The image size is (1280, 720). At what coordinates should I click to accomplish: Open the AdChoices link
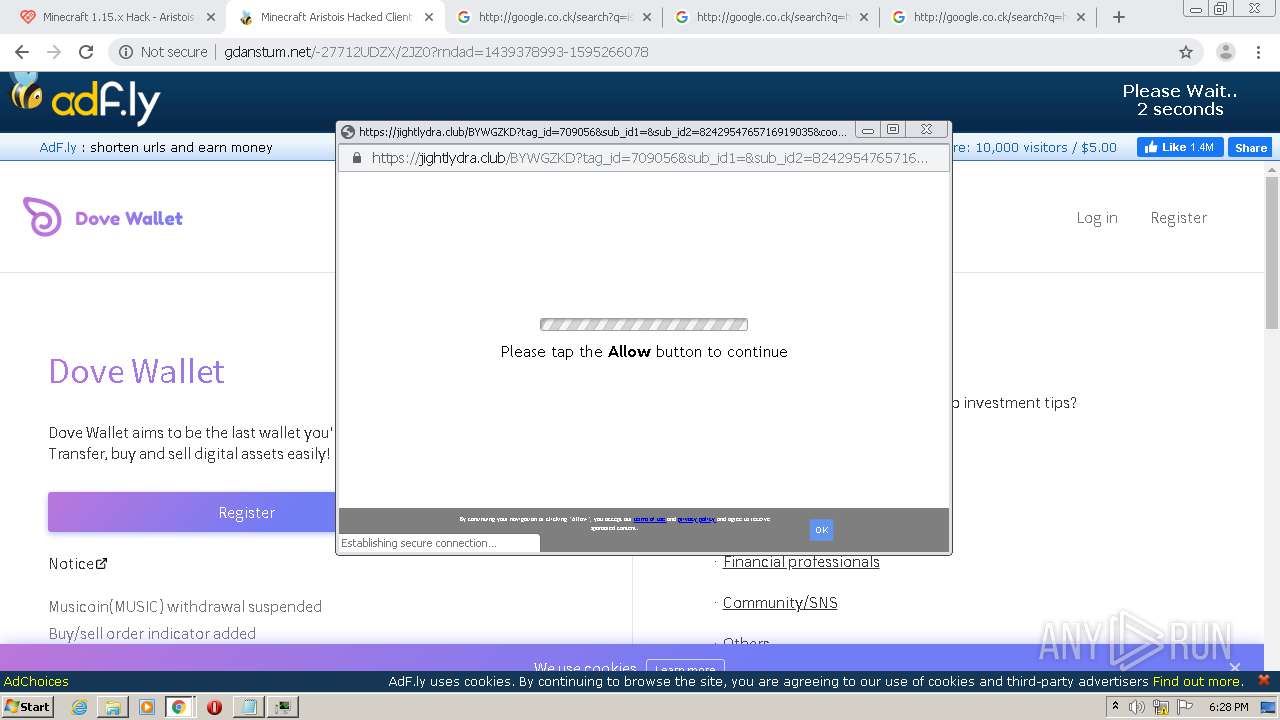(x=36, y=682)
